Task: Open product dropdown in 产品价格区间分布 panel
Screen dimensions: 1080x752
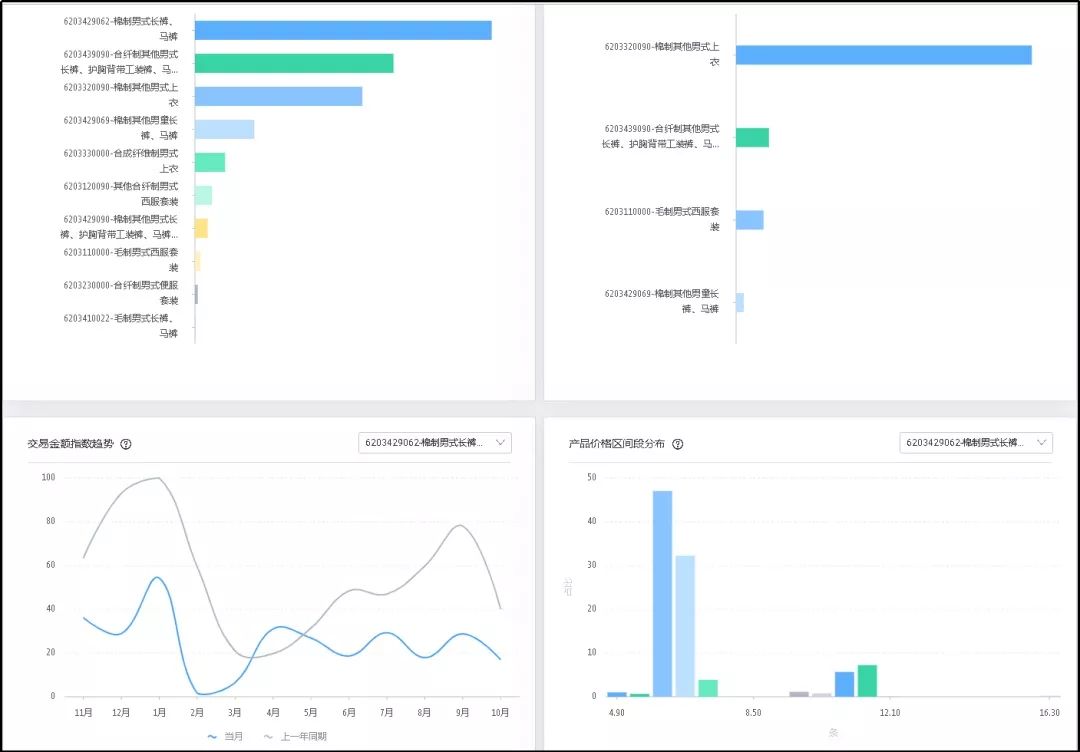Action: click(975, 443)
